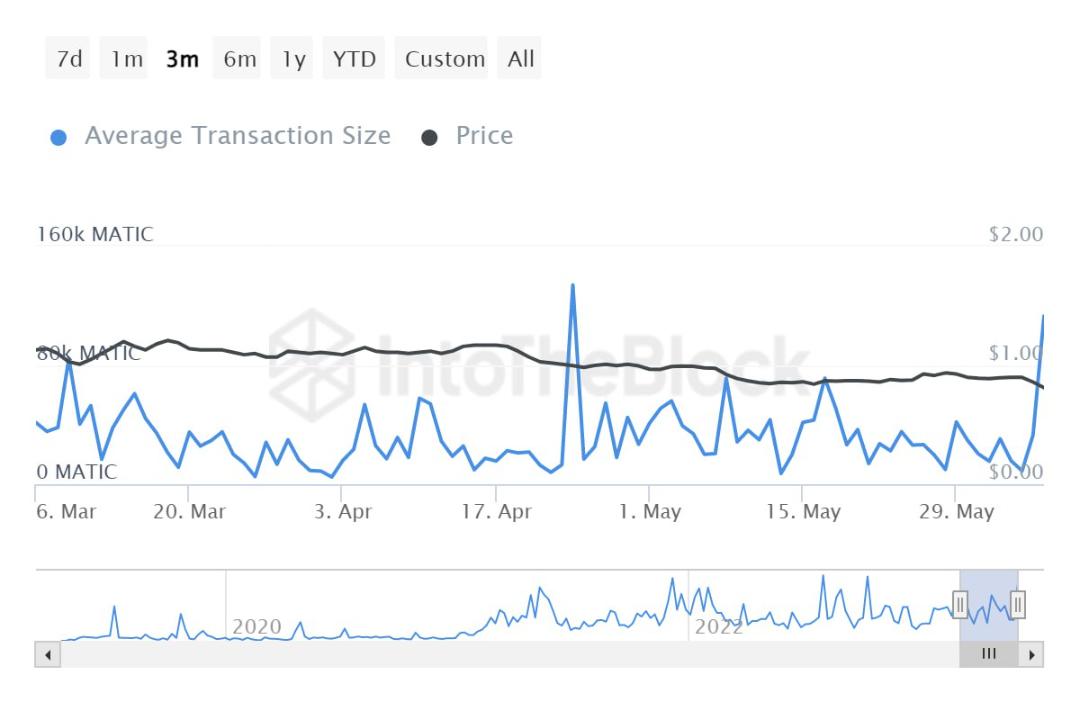The width and height of the screenshot is (1080, 720).
Task: Show All historical data
Action: click(x=521, y=59)
